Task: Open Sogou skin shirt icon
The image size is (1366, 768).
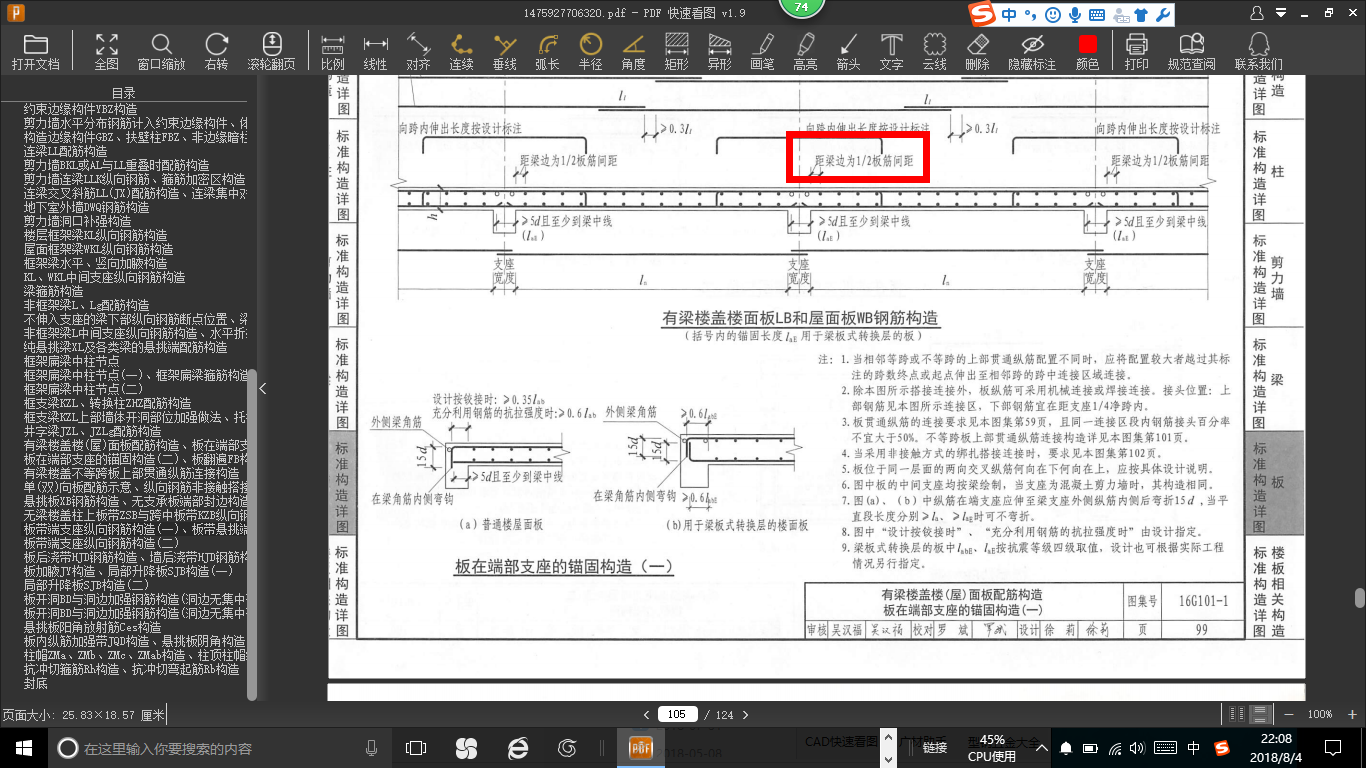Action: (1139, 15)
